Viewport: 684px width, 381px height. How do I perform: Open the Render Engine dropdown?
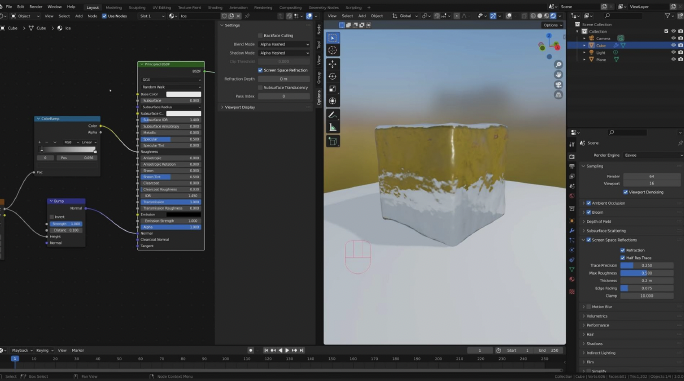[x=653, y=155]
